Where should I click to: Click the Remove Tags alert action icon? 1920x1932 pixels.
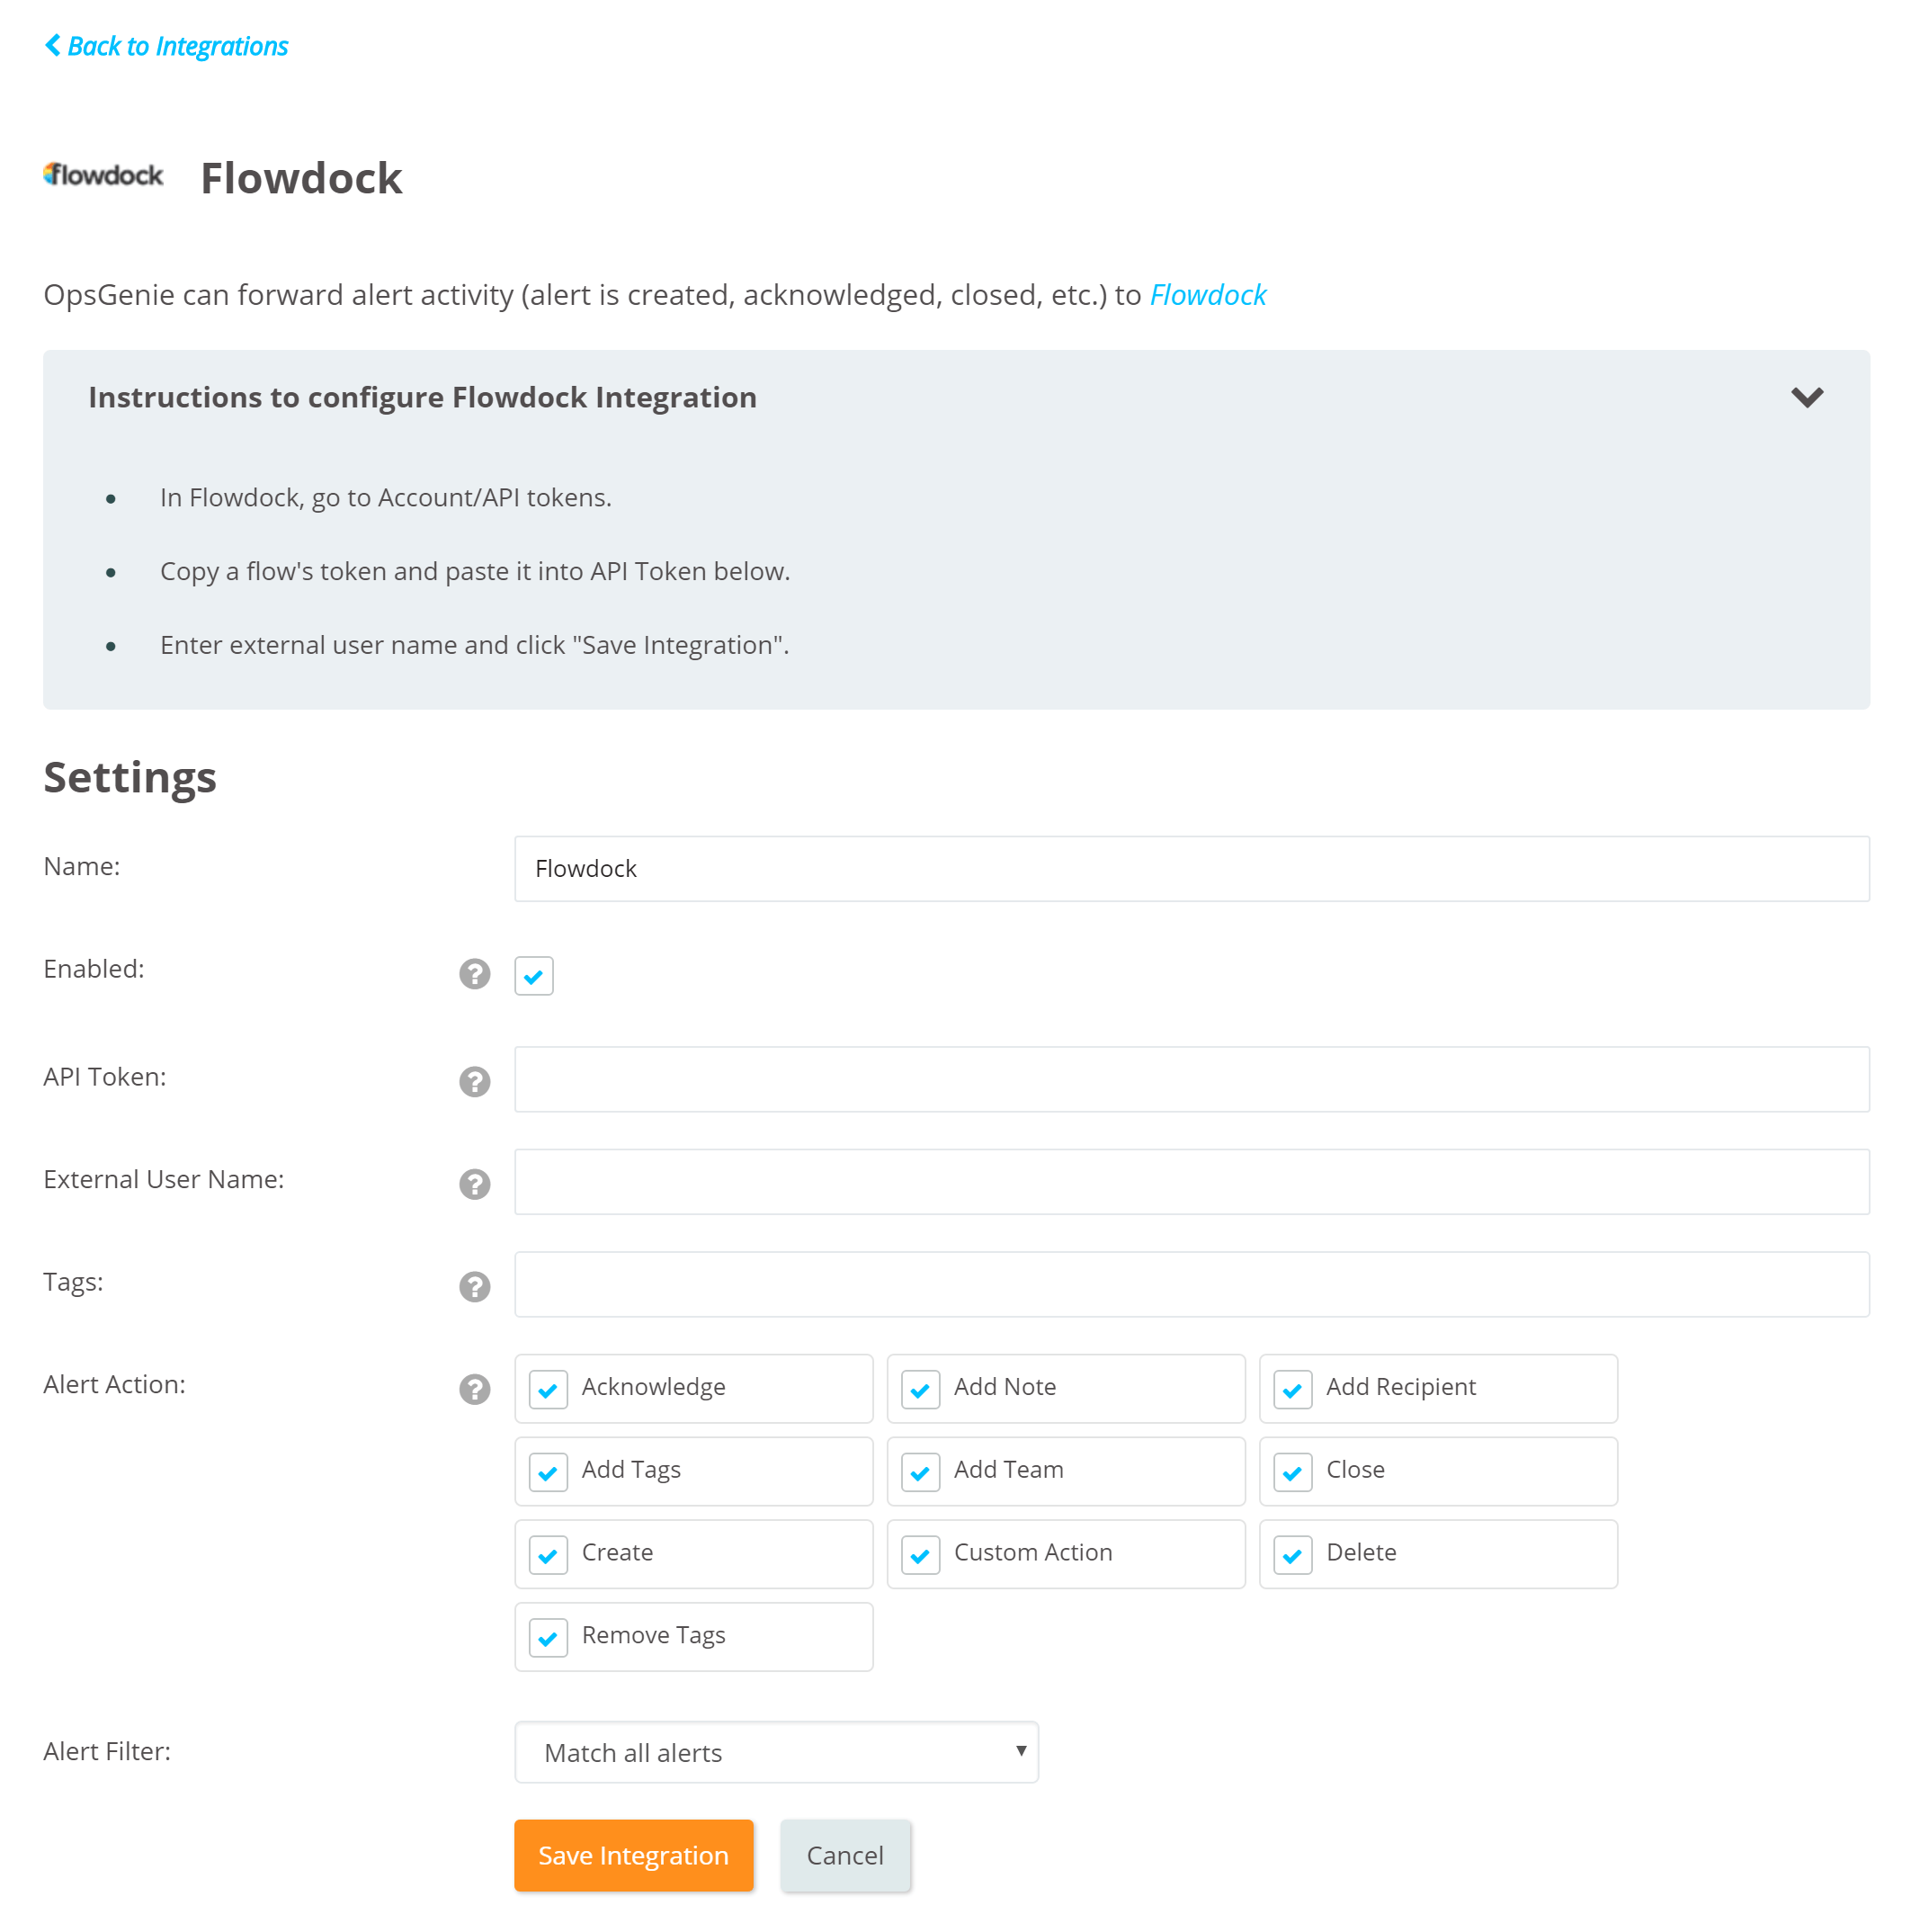550,1637
